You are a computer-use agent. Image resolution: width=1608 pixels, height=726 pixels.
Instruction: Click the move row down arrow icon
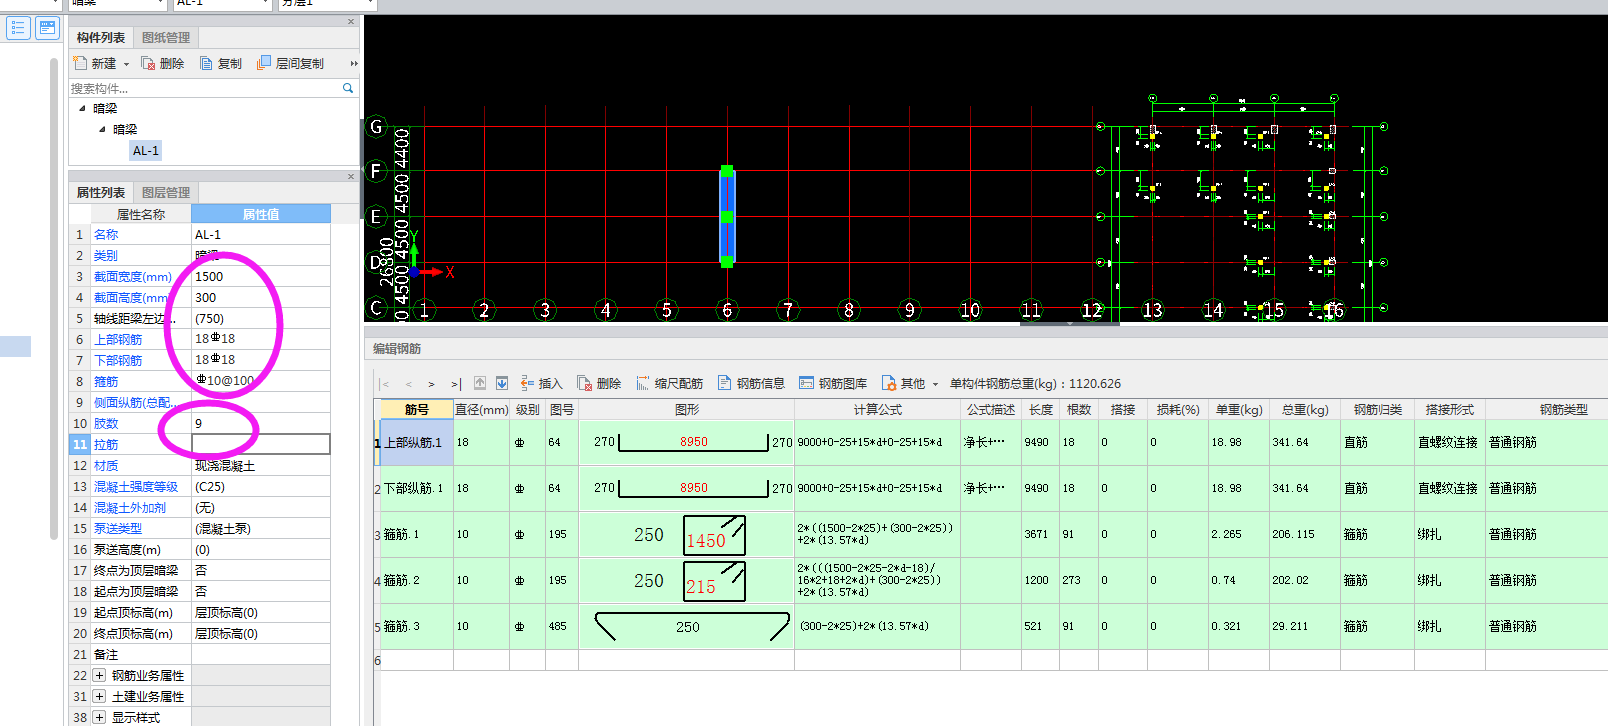point(502,383)
